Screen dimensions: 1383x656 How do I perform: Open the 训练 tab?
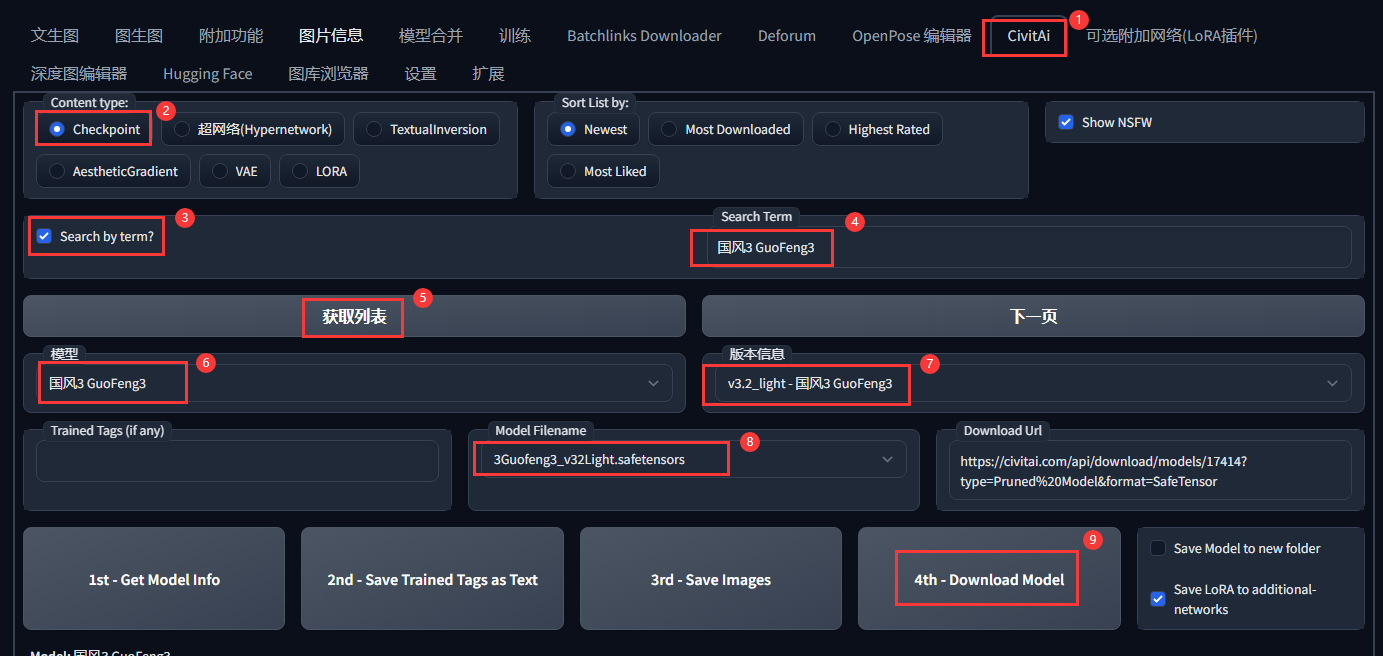515,36
